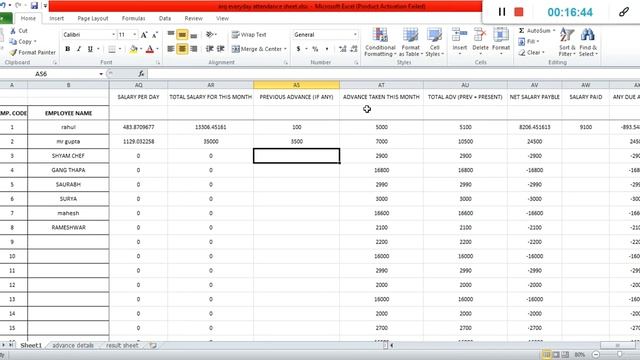This screenshot has width=640, height=360.
Task: Click Wrap Text button
Action: click(249, 35)
